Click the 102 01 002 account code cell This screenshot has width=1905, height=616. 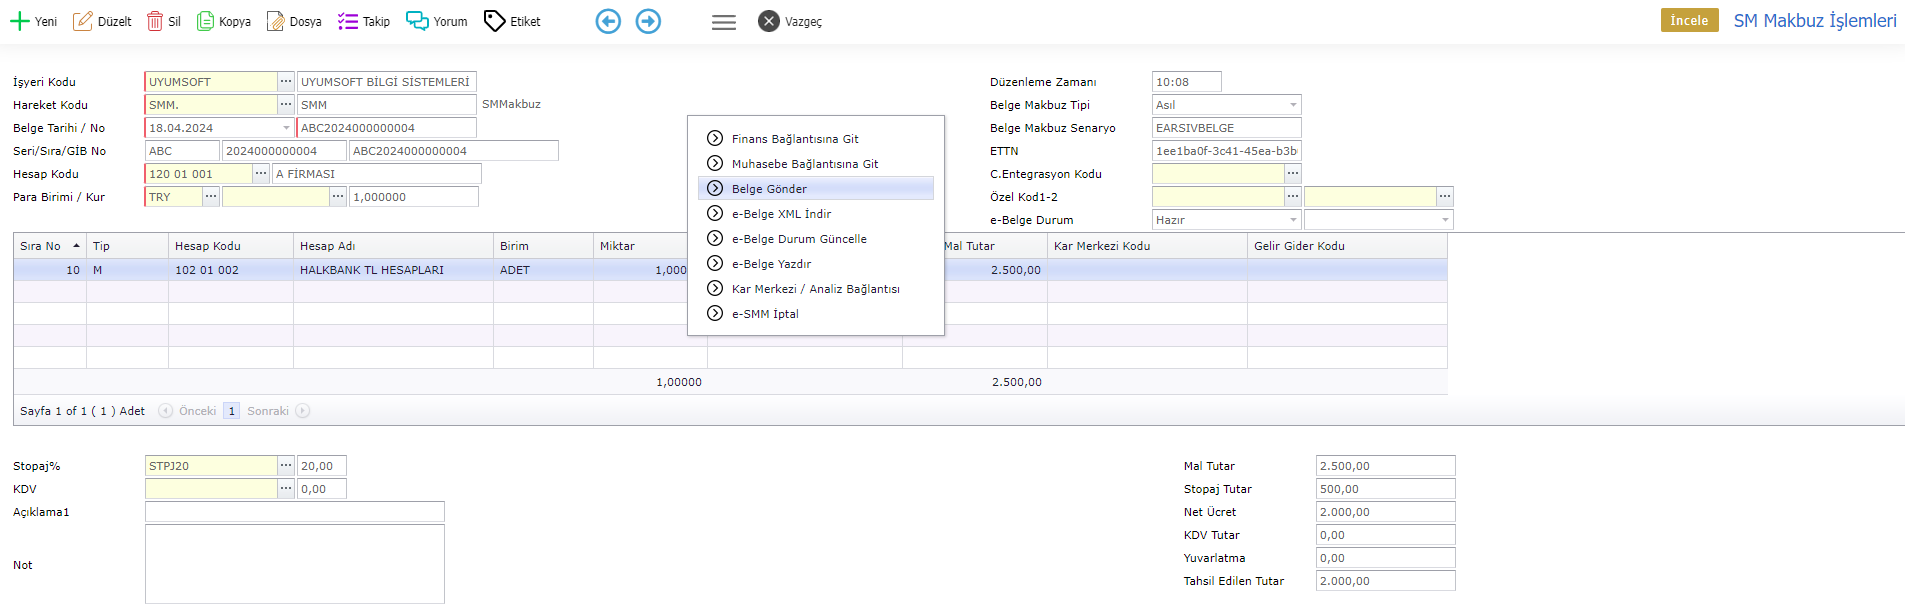pyautogui.click(x=231, y=270)
